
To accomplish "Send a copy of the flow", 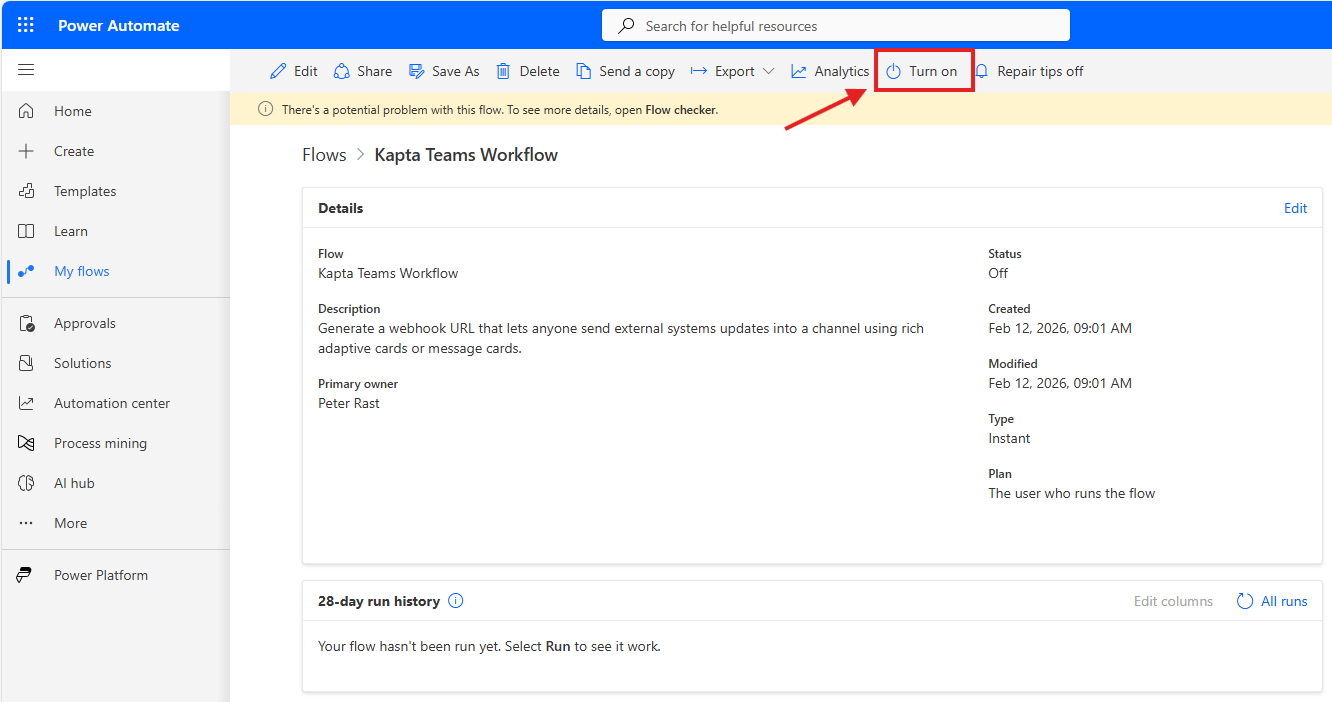I will [x=625, y=71].
